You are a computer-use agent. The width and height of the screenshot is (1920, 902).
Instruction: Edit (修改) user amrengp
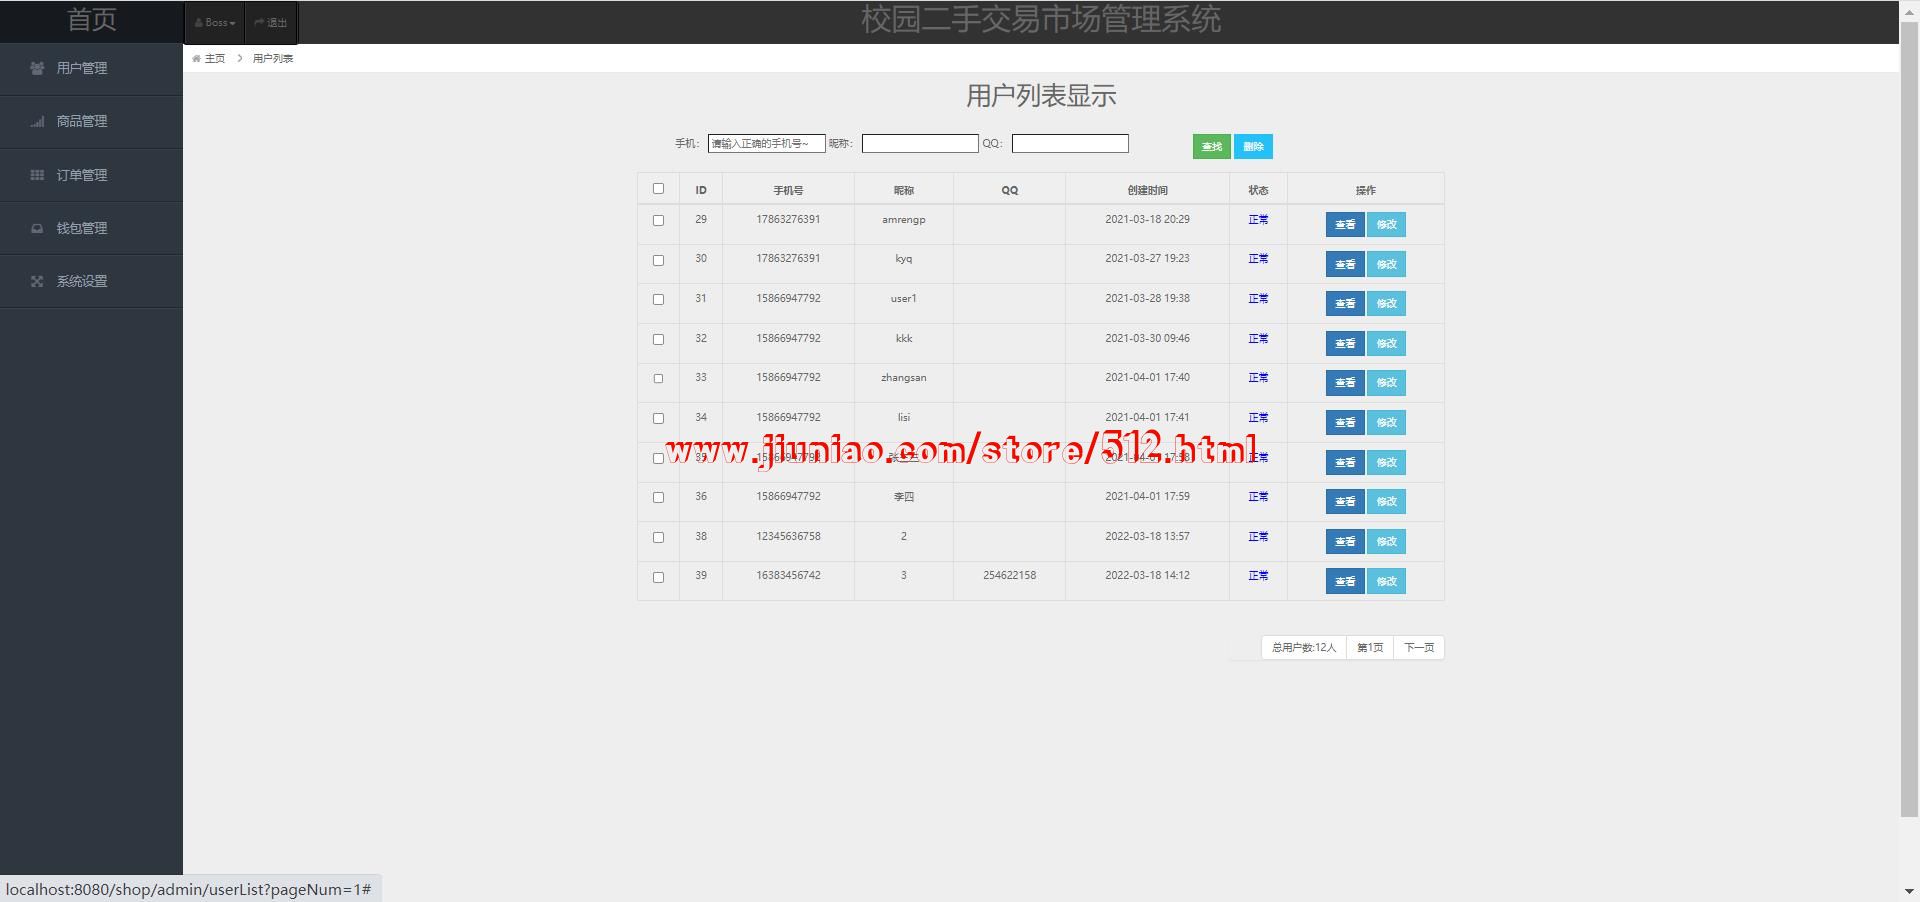click(1386, 224)
